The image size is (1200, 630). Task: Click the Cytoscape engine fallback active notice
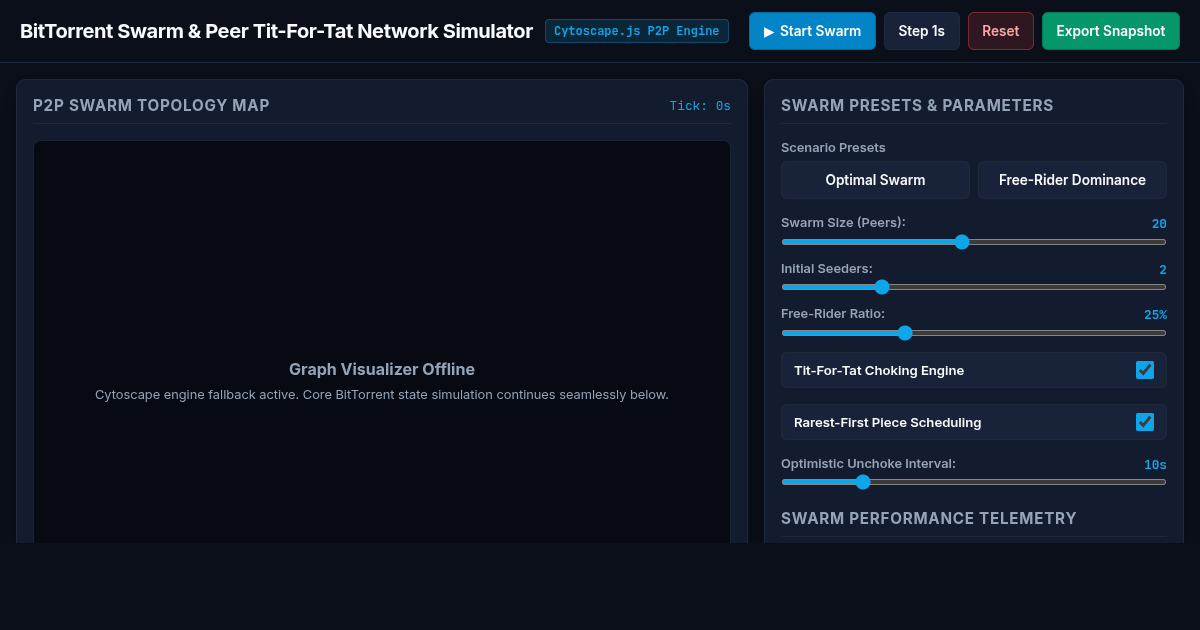(382, 394)
